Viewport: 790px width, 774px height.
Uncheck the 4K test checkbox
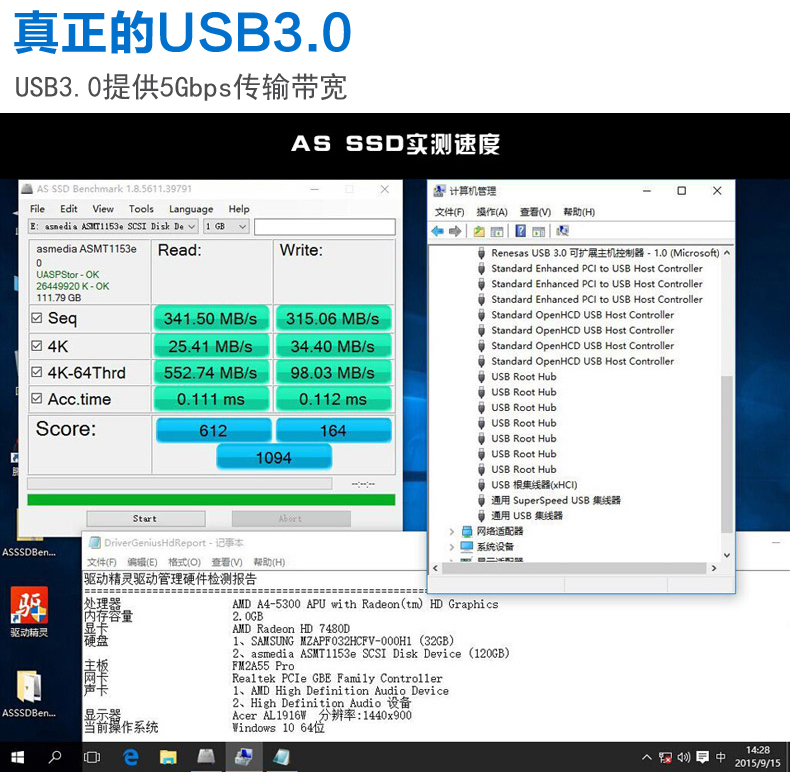click(x=37, y=346)
